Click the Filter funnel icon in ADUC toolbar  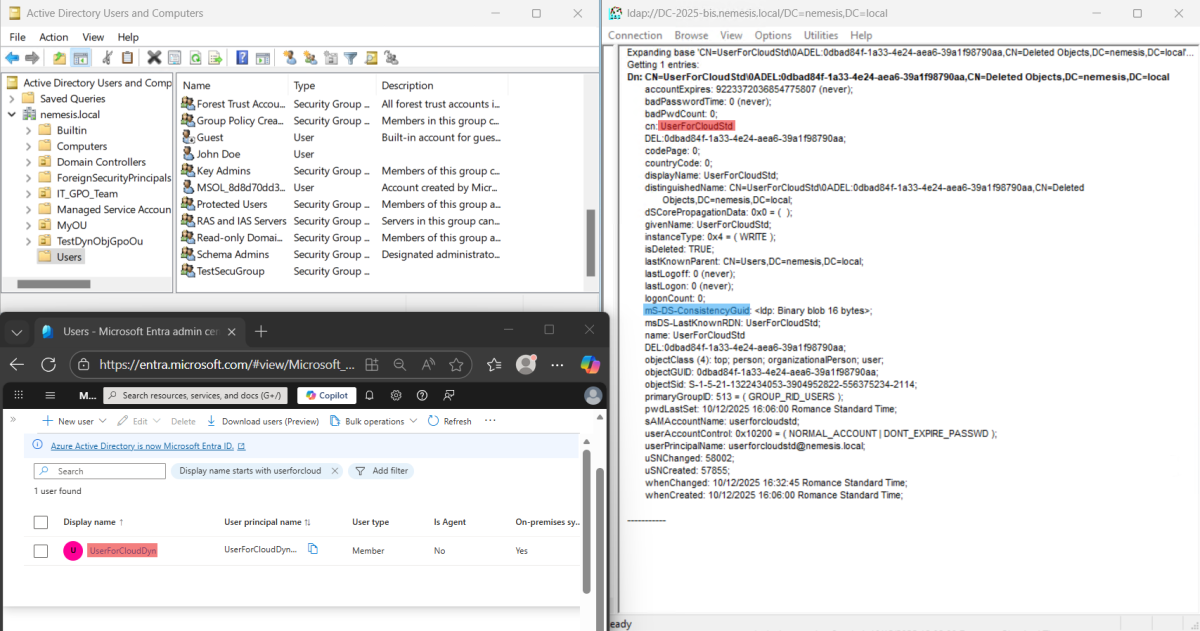point(350,58)
